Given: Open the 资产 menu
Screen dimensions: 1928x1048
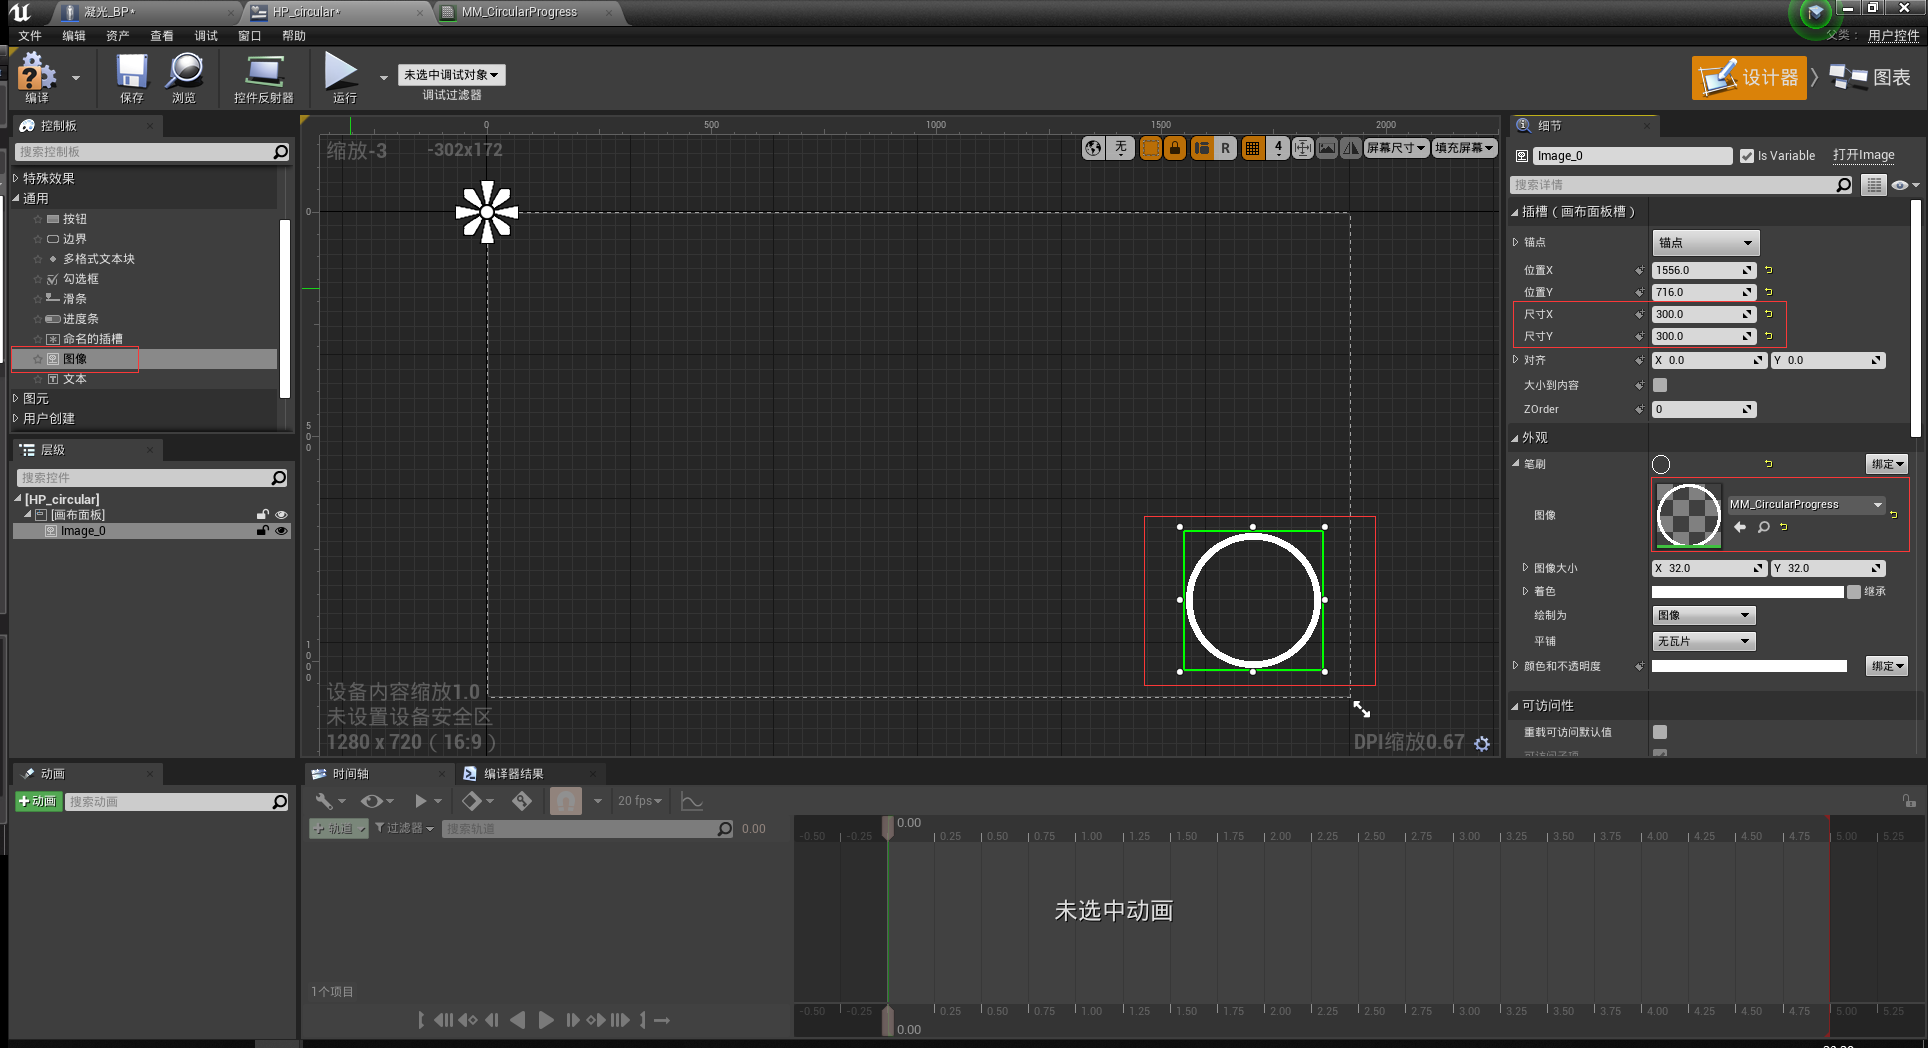Looking at the screenshot, I should click(x=118, y=36).
